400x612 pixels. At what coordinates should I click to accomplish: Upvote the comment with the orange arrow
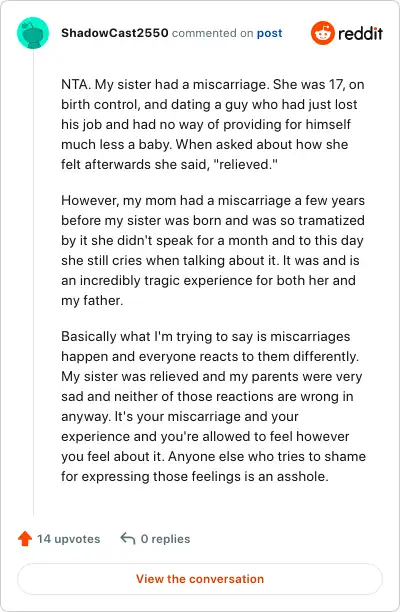pyautogui.click(x=25, y=539)
